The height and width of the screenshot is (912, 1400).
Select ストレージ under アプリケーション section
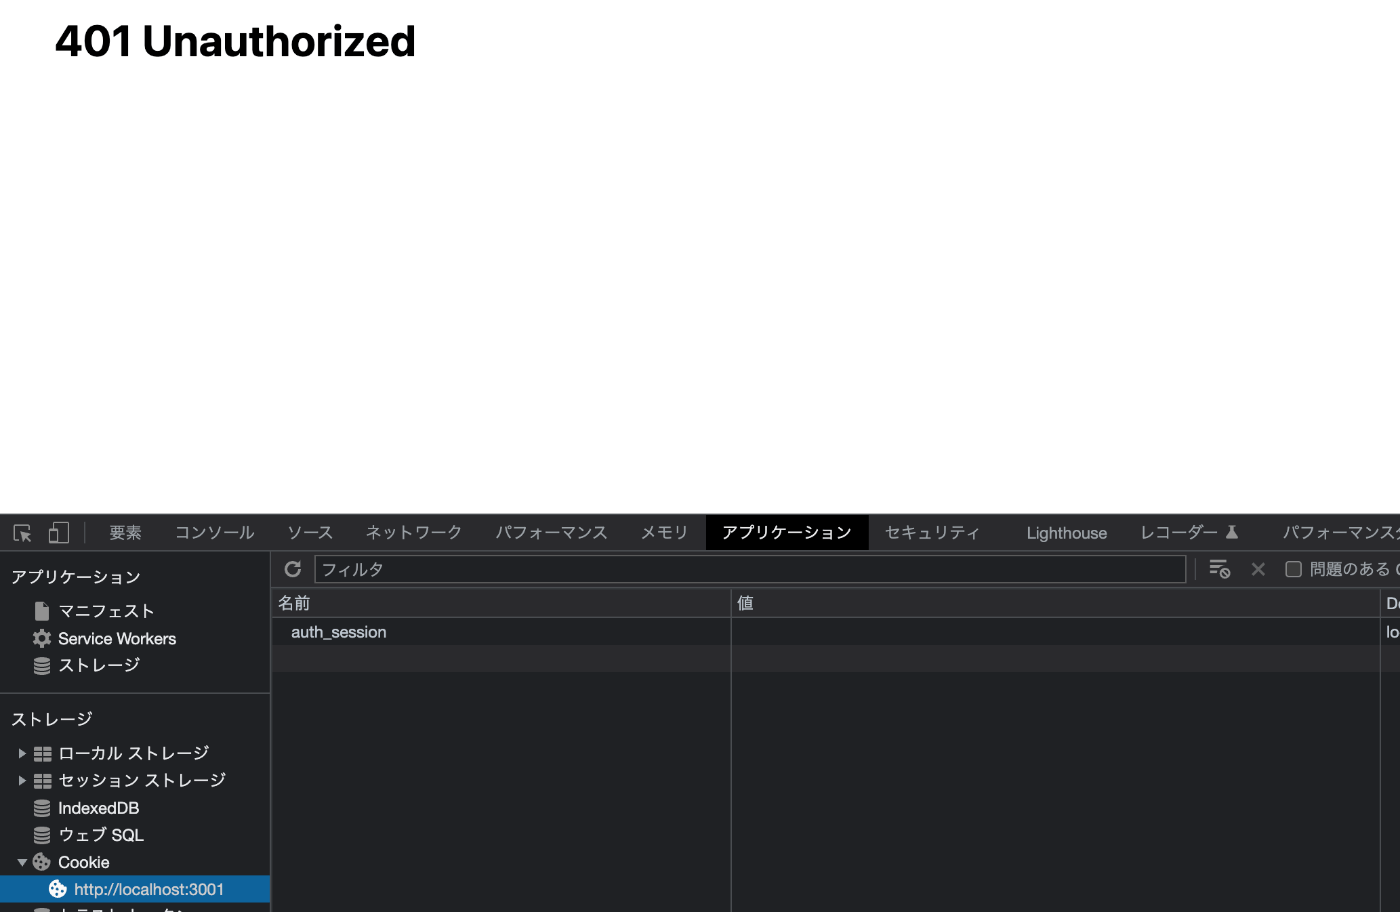[99, 665]
